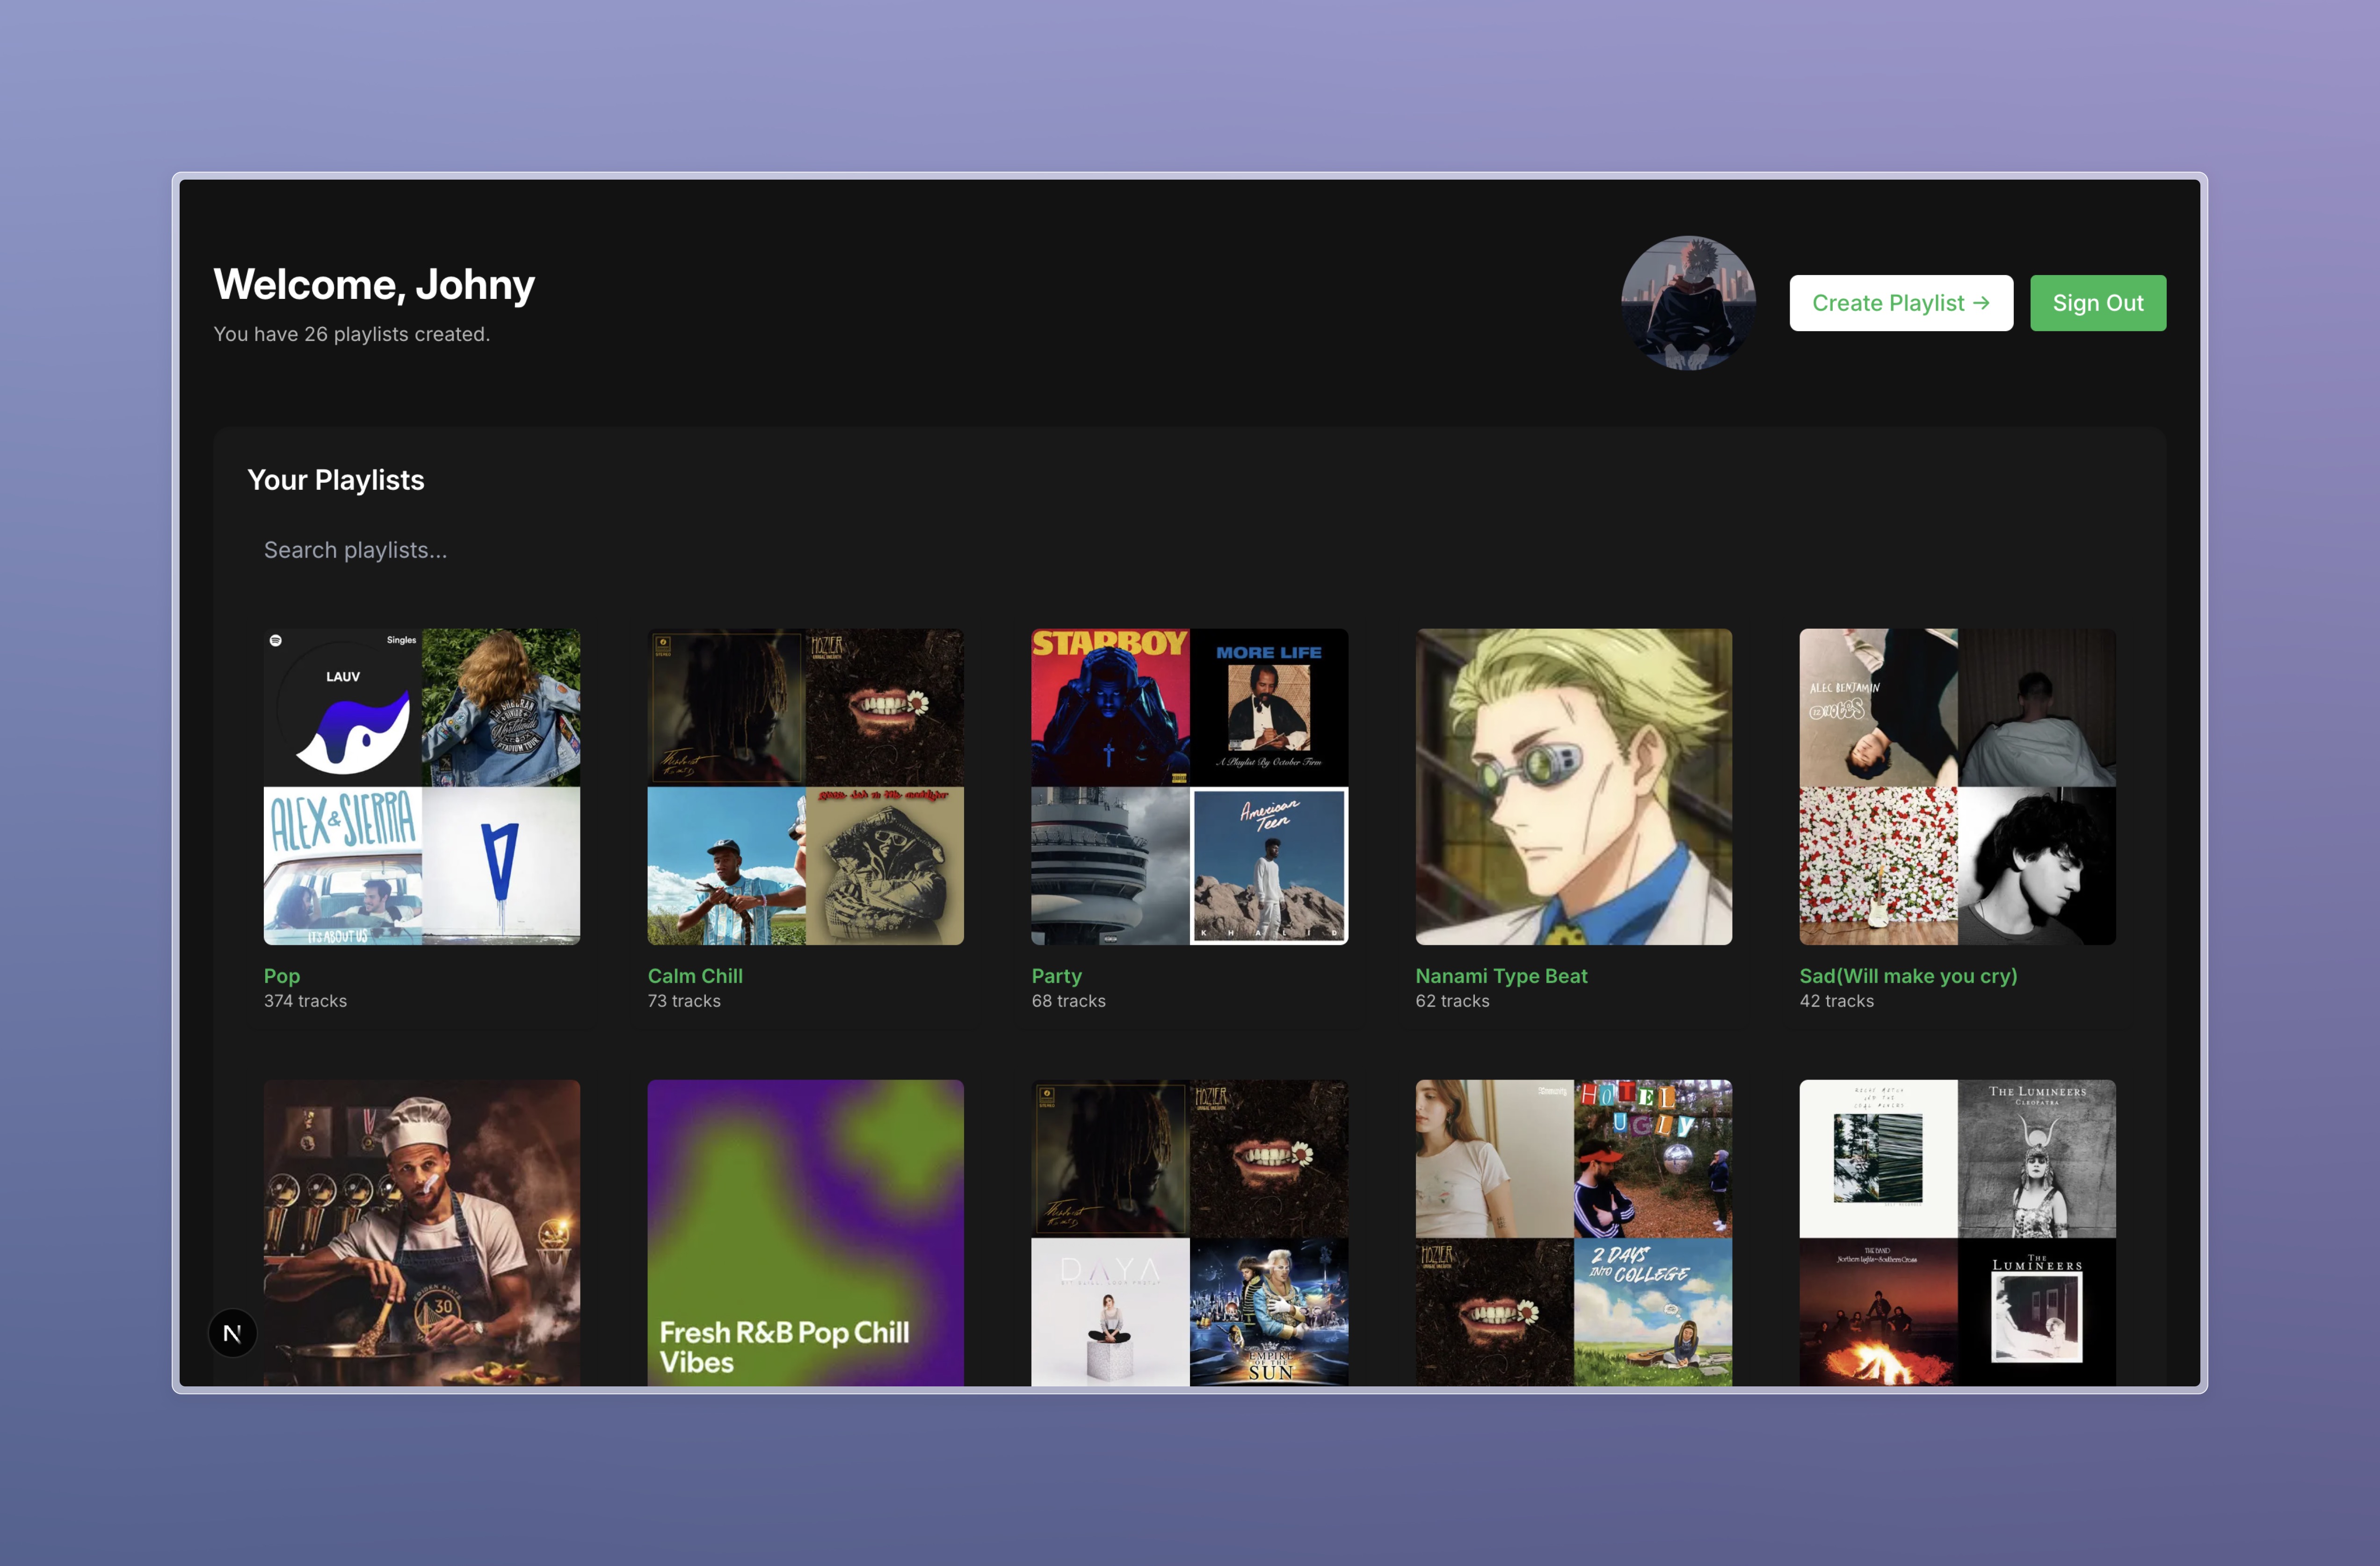Select the Pop playlist title link
Image resolution: width=2380 pixels, height=1566 pixels.
point(282,976)
